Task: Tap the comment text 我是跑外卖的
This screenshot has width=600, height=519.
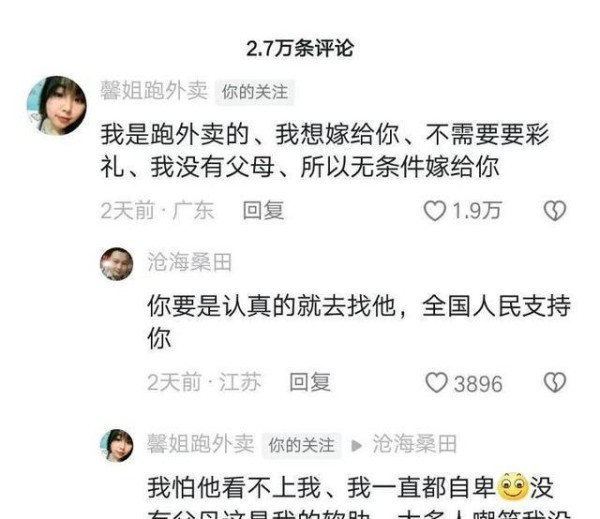Action: (175, 135)
